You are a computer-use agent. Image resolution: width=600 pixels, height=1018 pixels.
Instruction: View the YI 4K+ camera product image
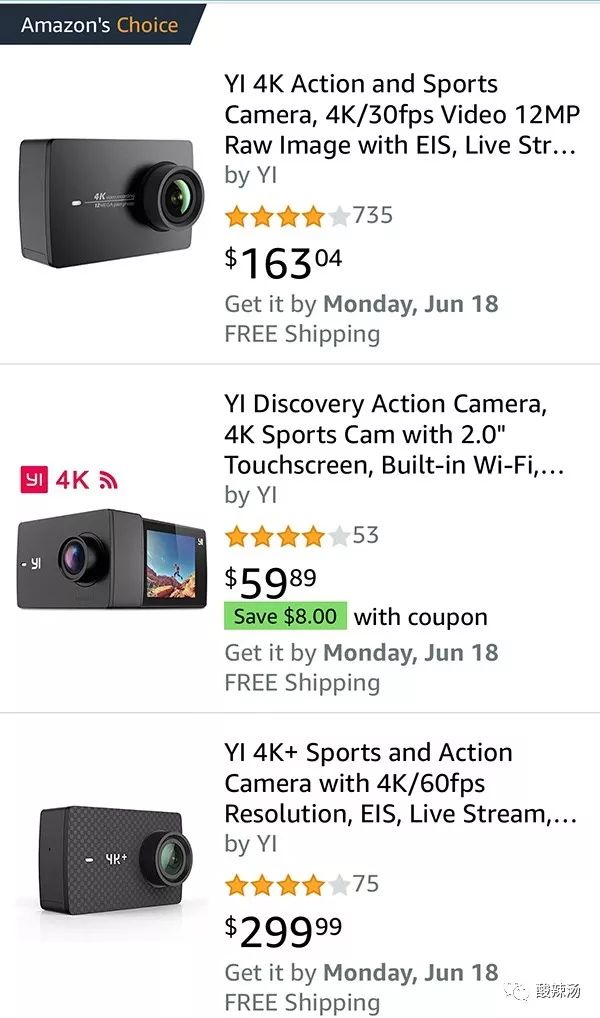tap(113, 858)
